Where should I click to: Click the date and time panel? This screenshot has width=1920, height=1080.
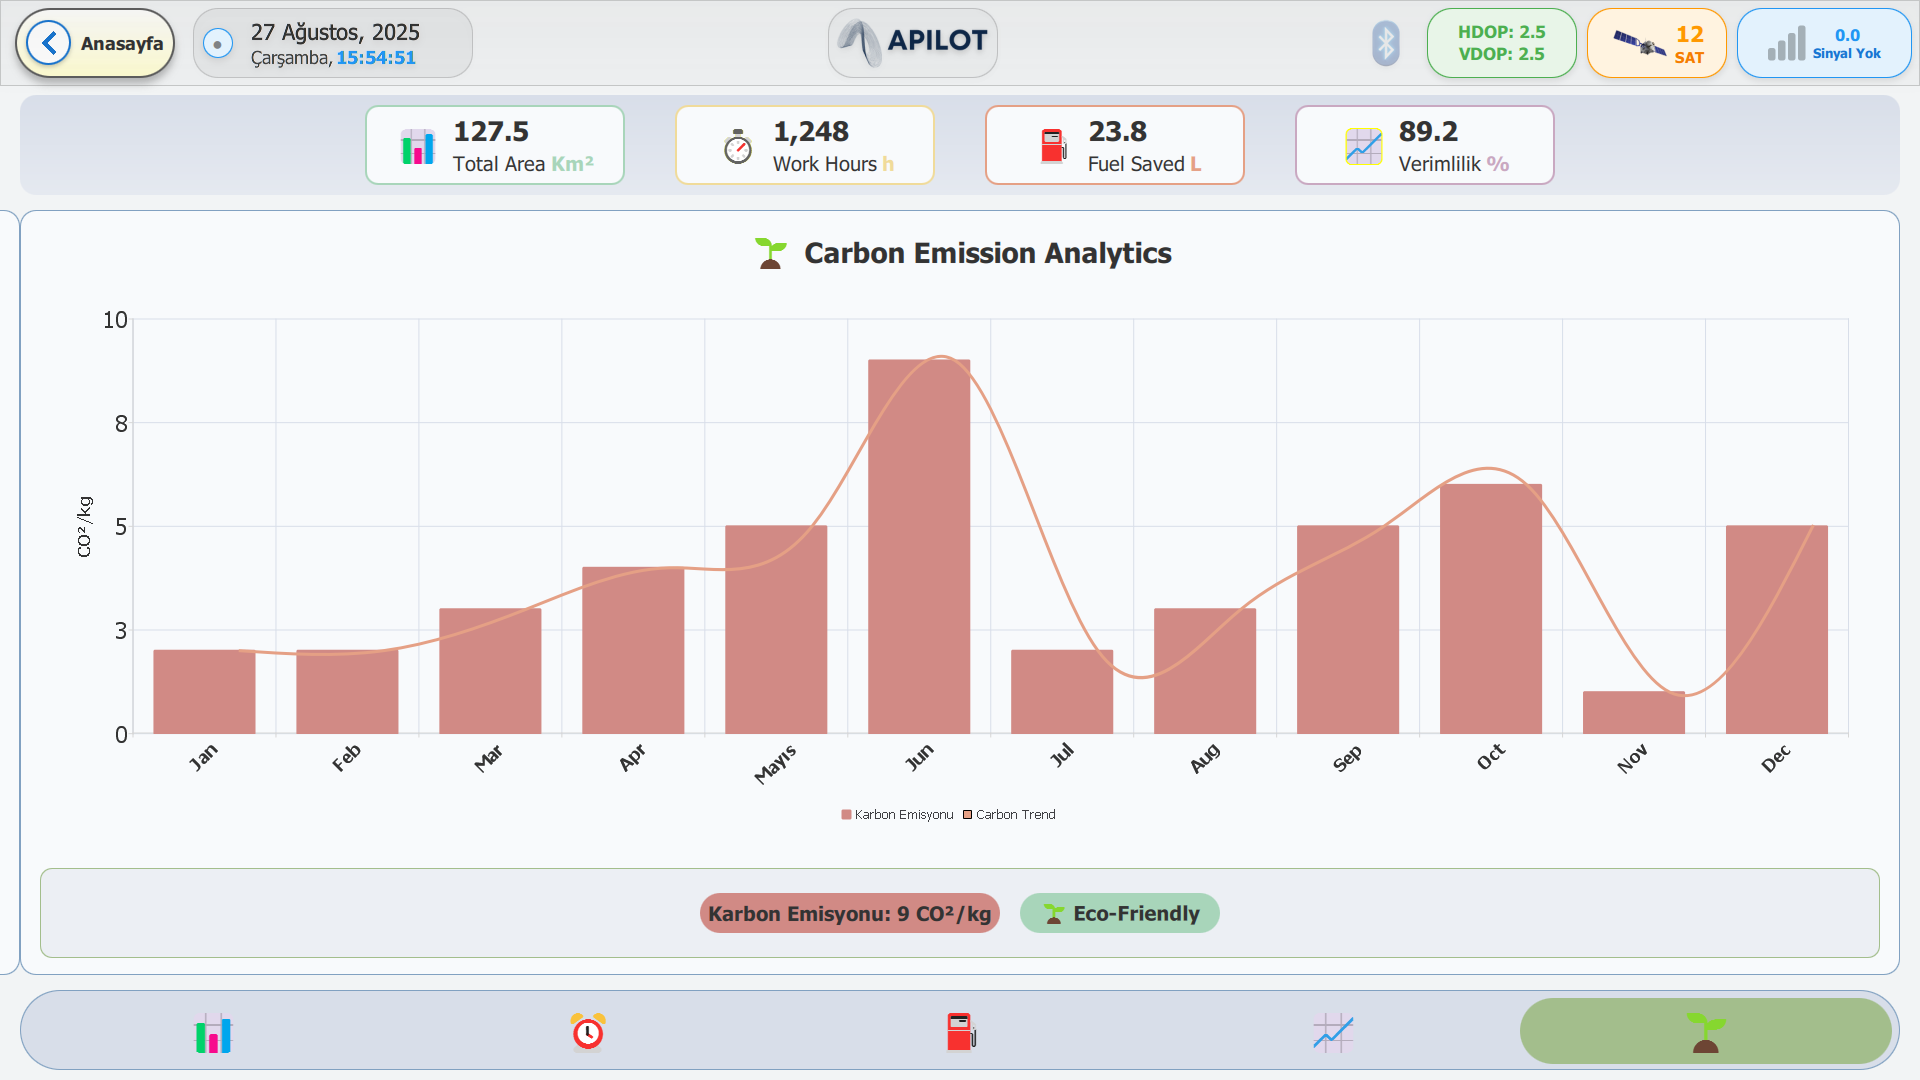[333, 43]
